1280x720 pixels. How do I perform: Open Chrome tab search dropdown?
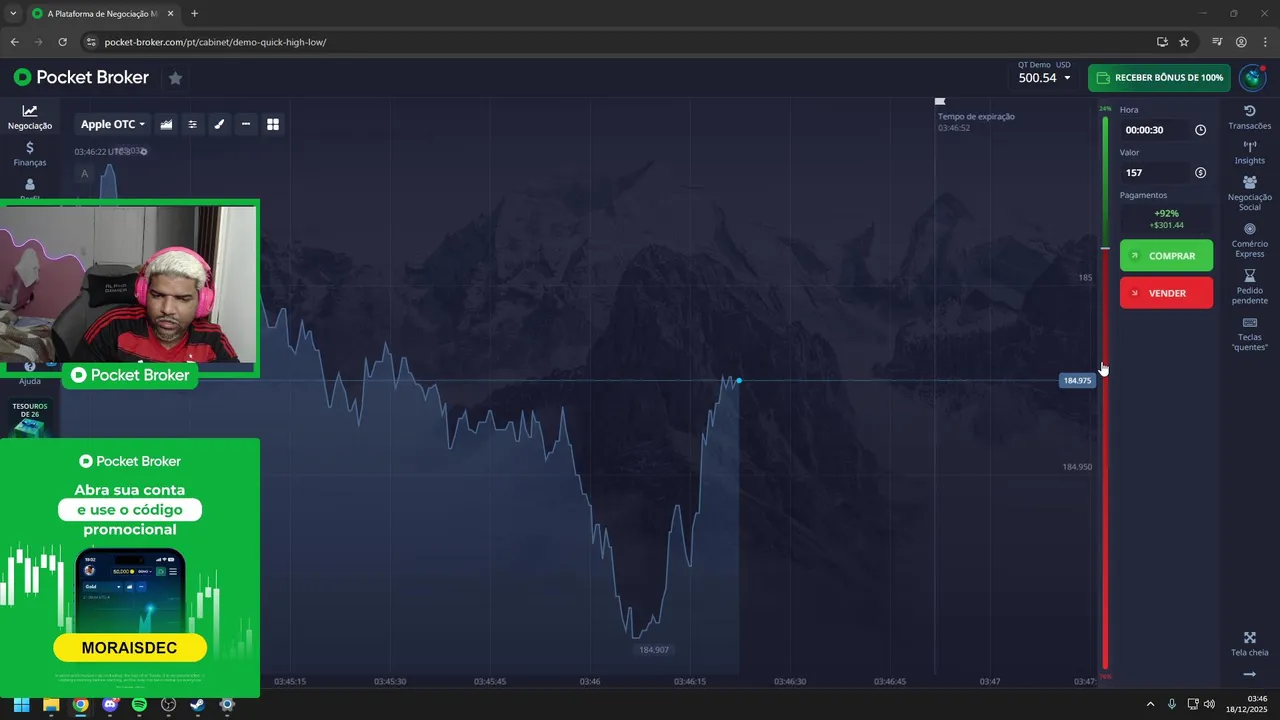pyautogui.click(x=13, y=14)
